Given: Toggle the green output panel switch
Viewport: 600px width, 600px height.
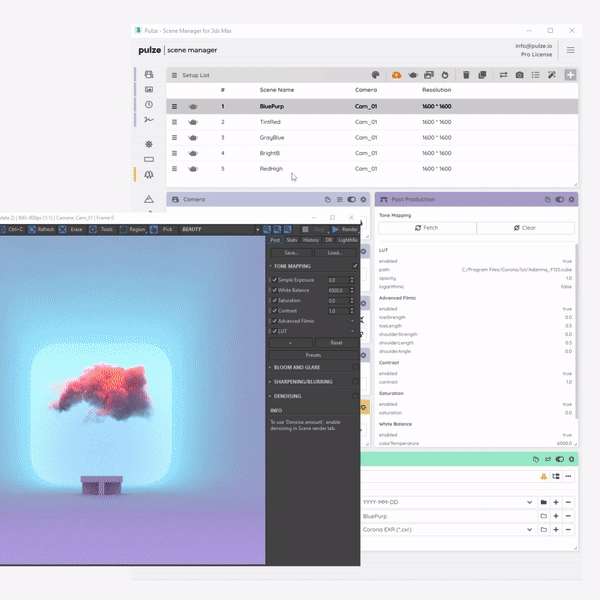Looking at the screenshot, I should point(559,459).
